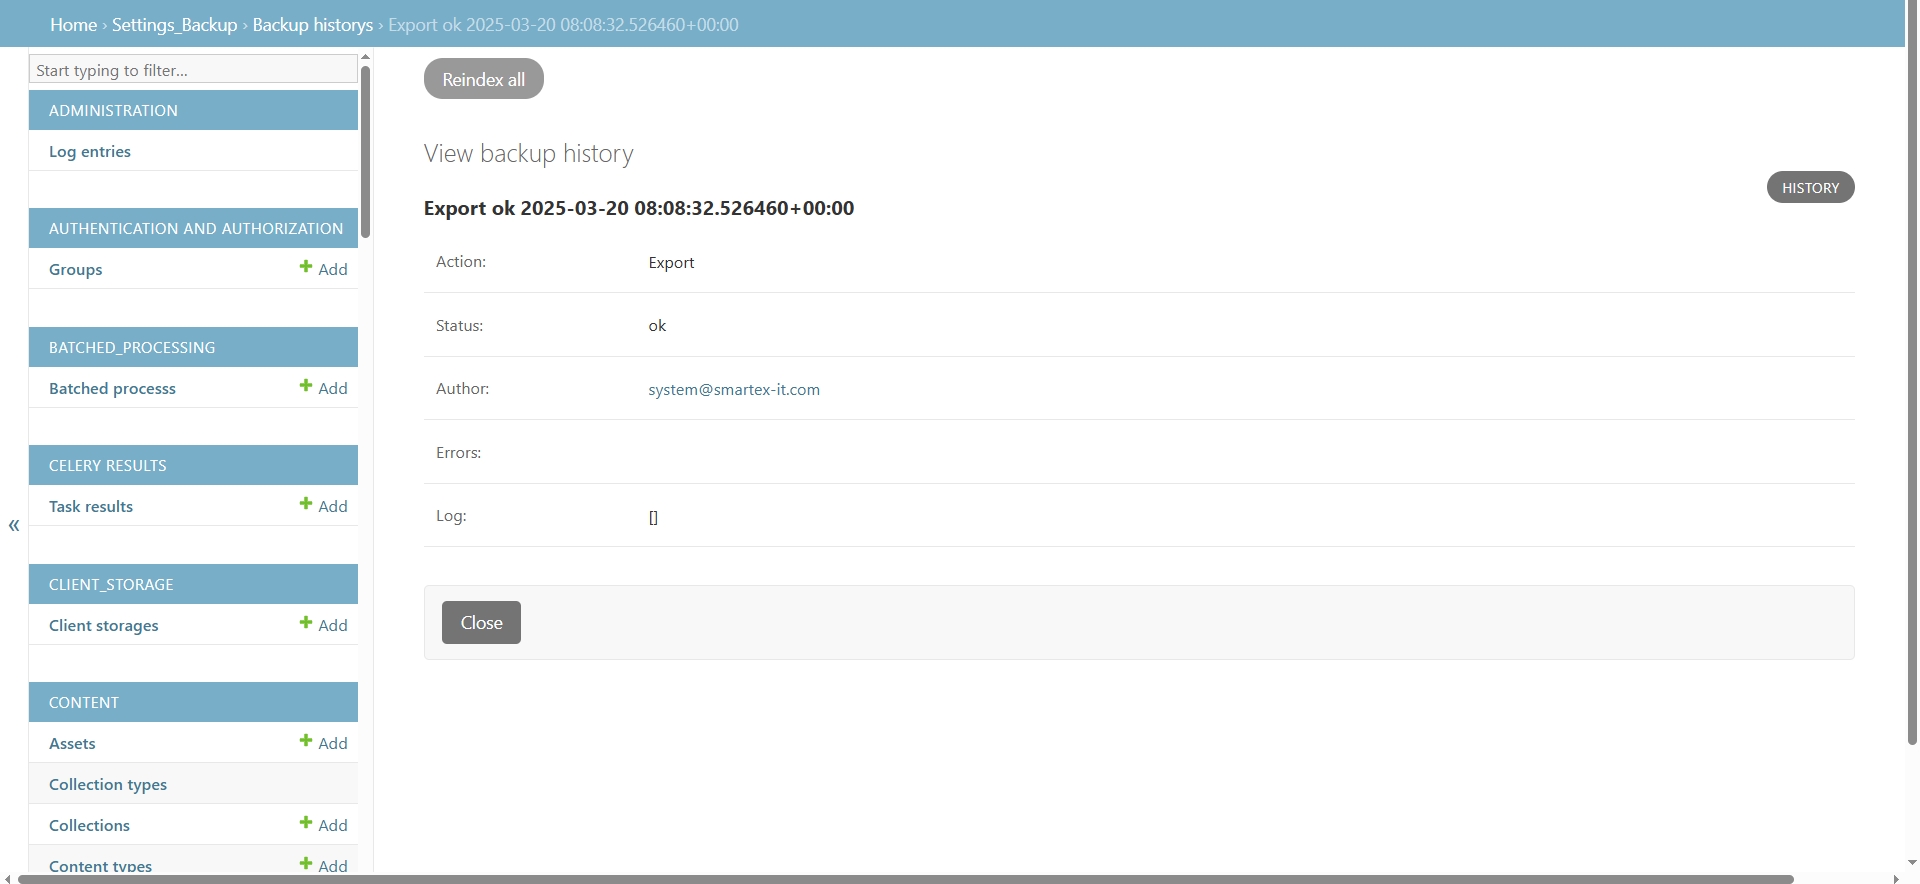
Task: Click the sidebar scroll-up arrow
Action: (366, 57)
